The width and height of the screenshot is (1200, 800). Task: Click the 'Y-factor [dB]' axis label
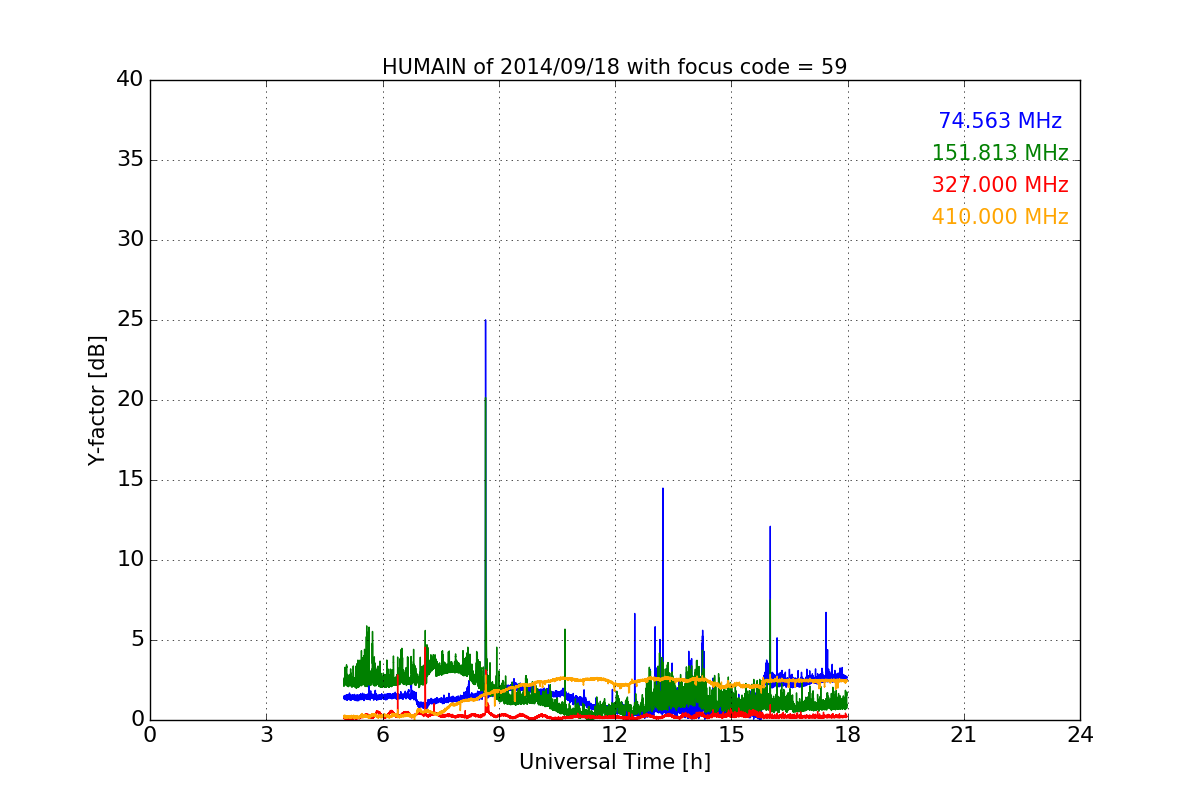click(x=97, y=400)
